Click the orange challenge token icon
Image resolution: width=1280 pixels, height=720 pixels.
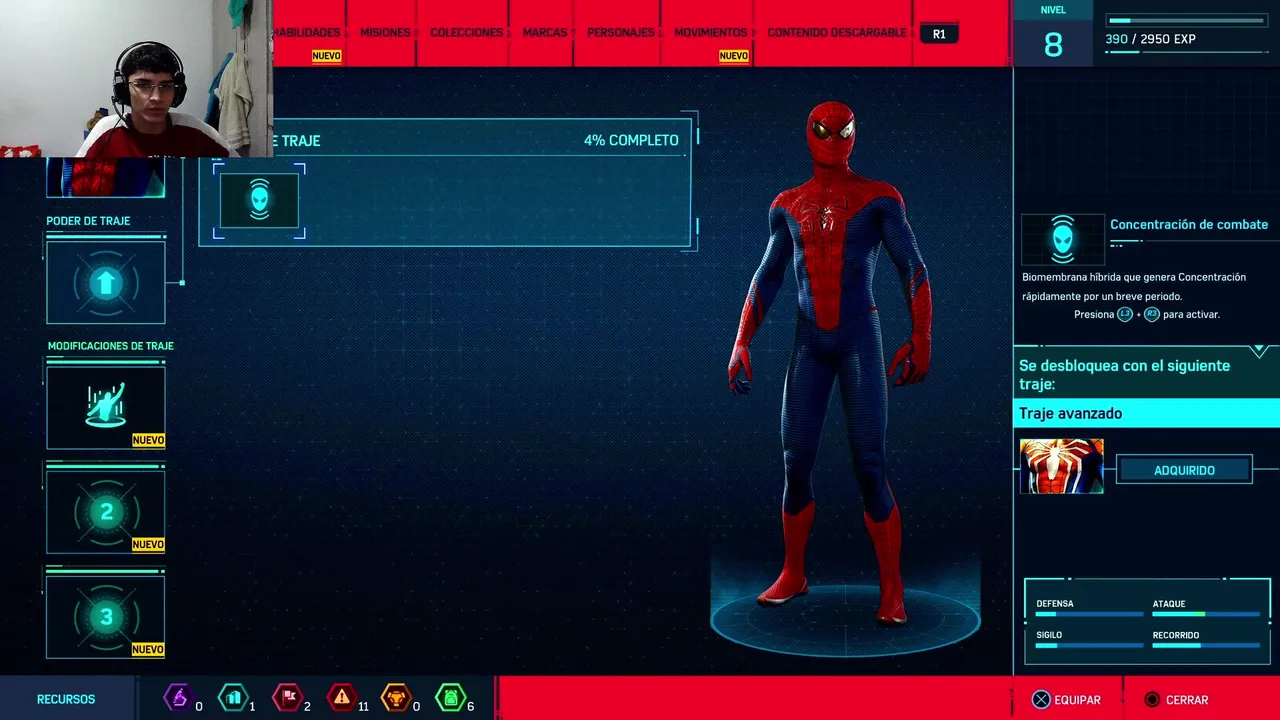click(x=396, y=697)
